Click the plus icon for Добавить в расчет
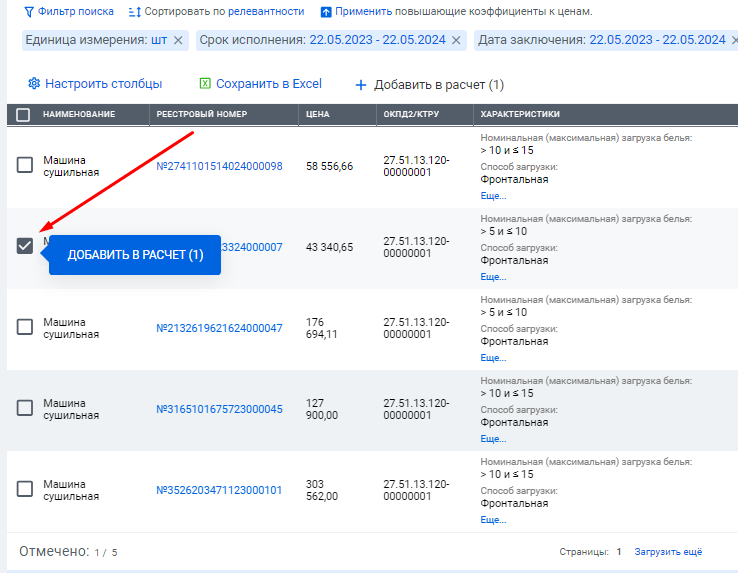This screenshot has width=738, height=573. coord(361,85)
